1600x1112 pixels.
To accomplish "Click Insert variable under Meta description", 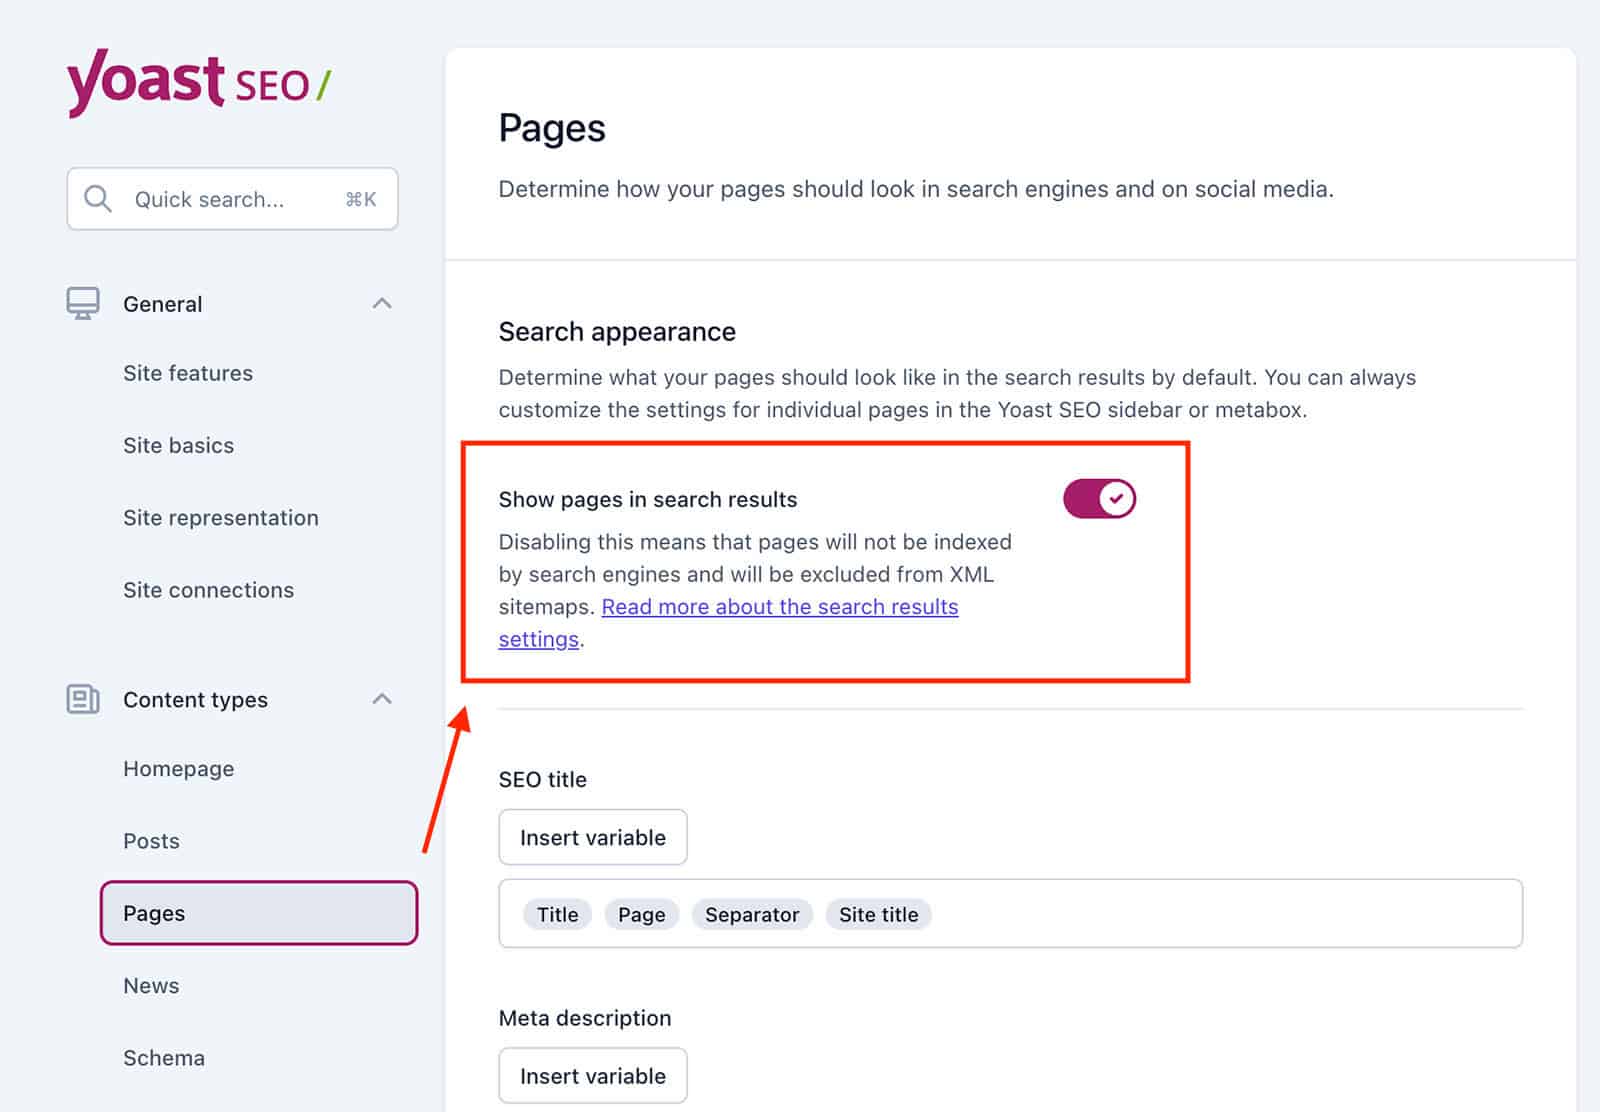I will pyautogui.click(x=592, y=1075).
